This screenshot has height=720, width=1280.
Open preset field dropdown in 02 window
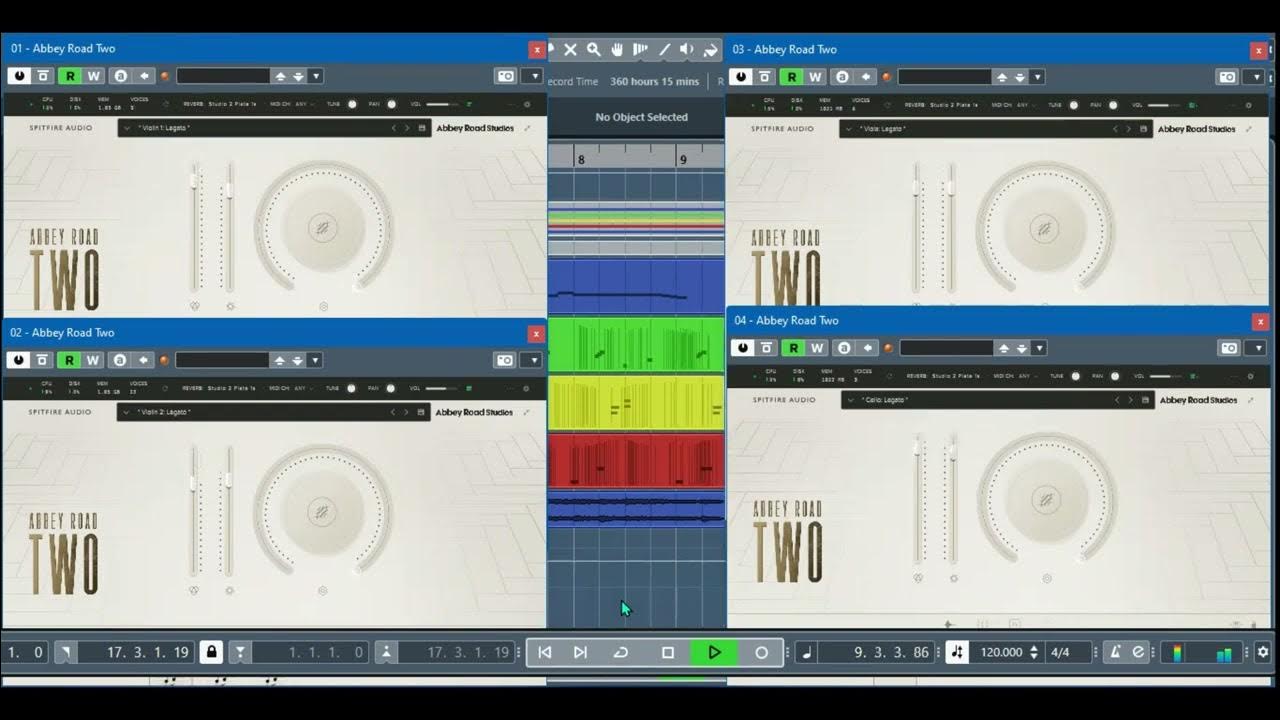pyautogui.click(x=315, y=360)
